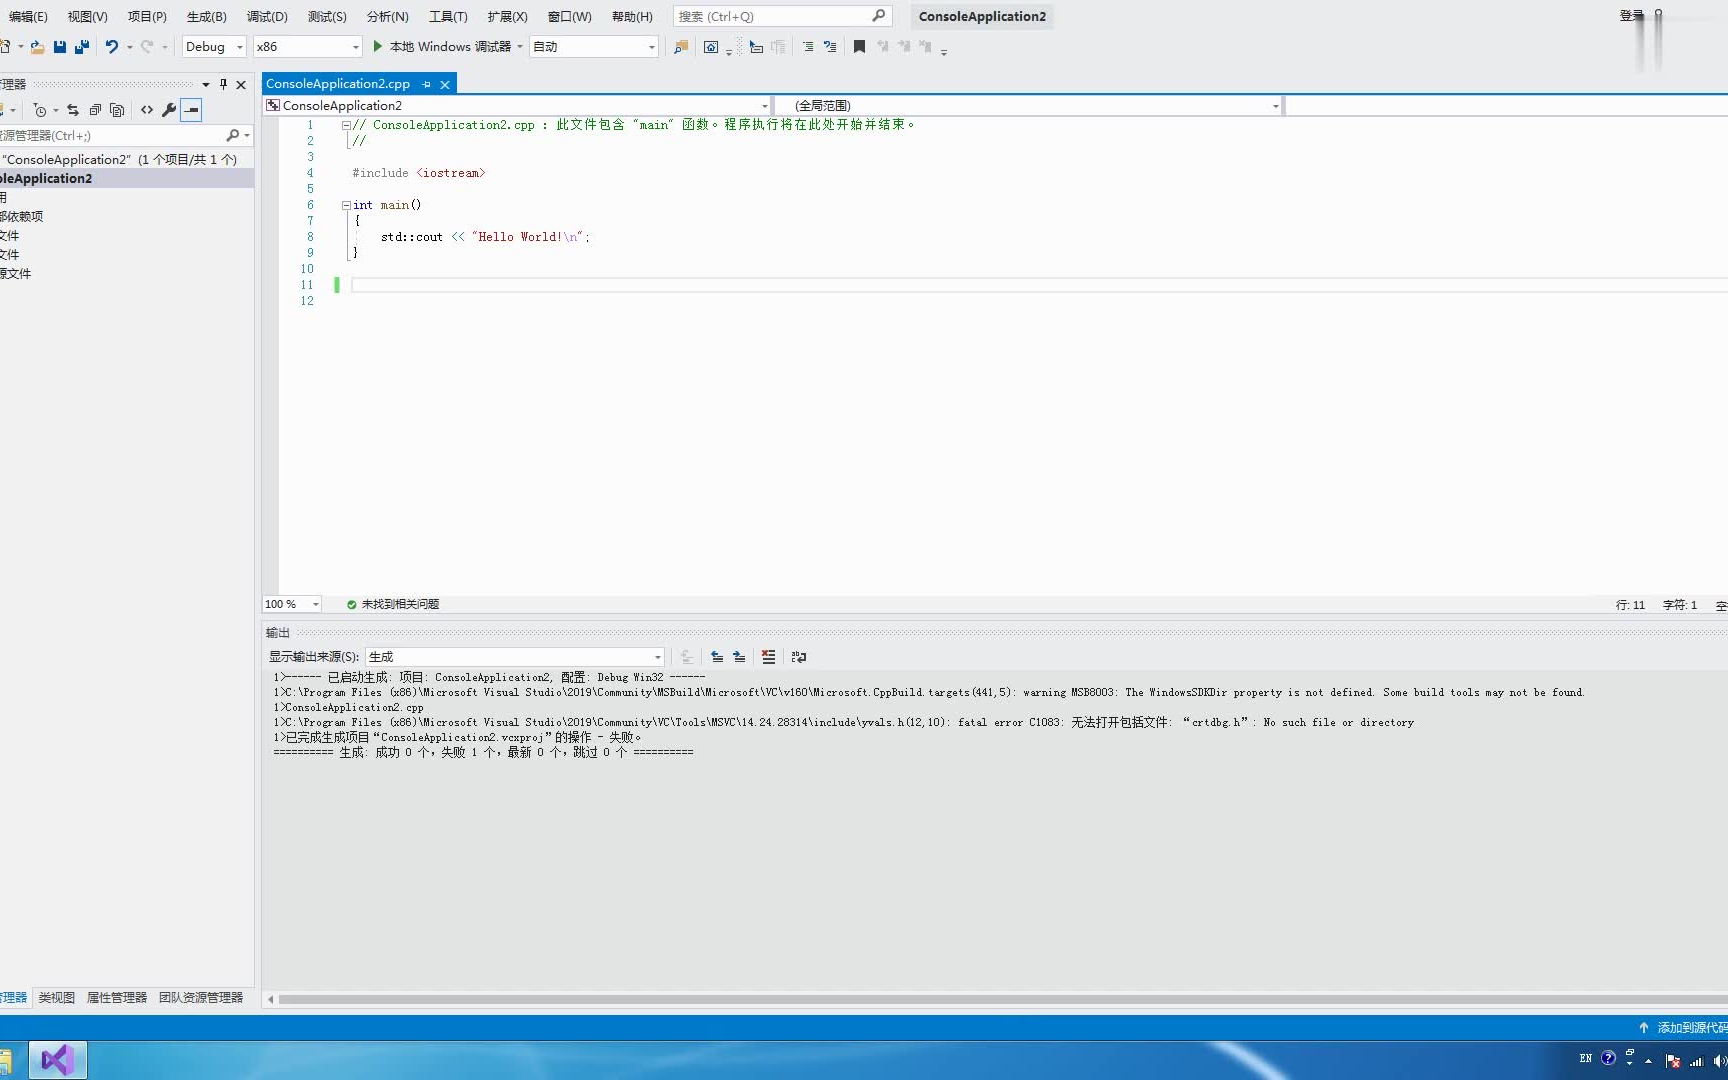
Task: Toggle the Preview Selected Items button
Action: 192,110
